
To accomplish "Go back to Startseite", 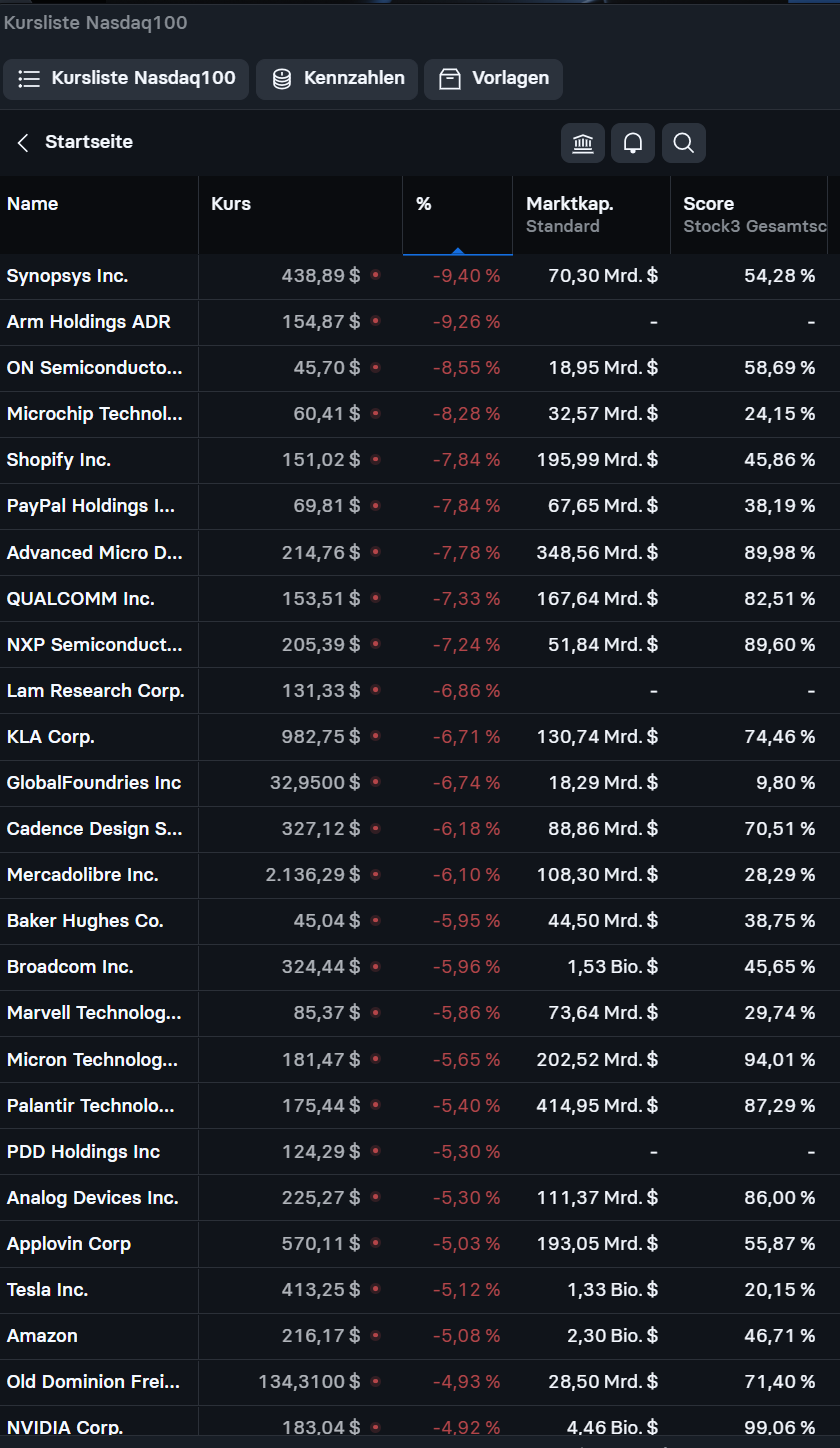I will (88, 142).
